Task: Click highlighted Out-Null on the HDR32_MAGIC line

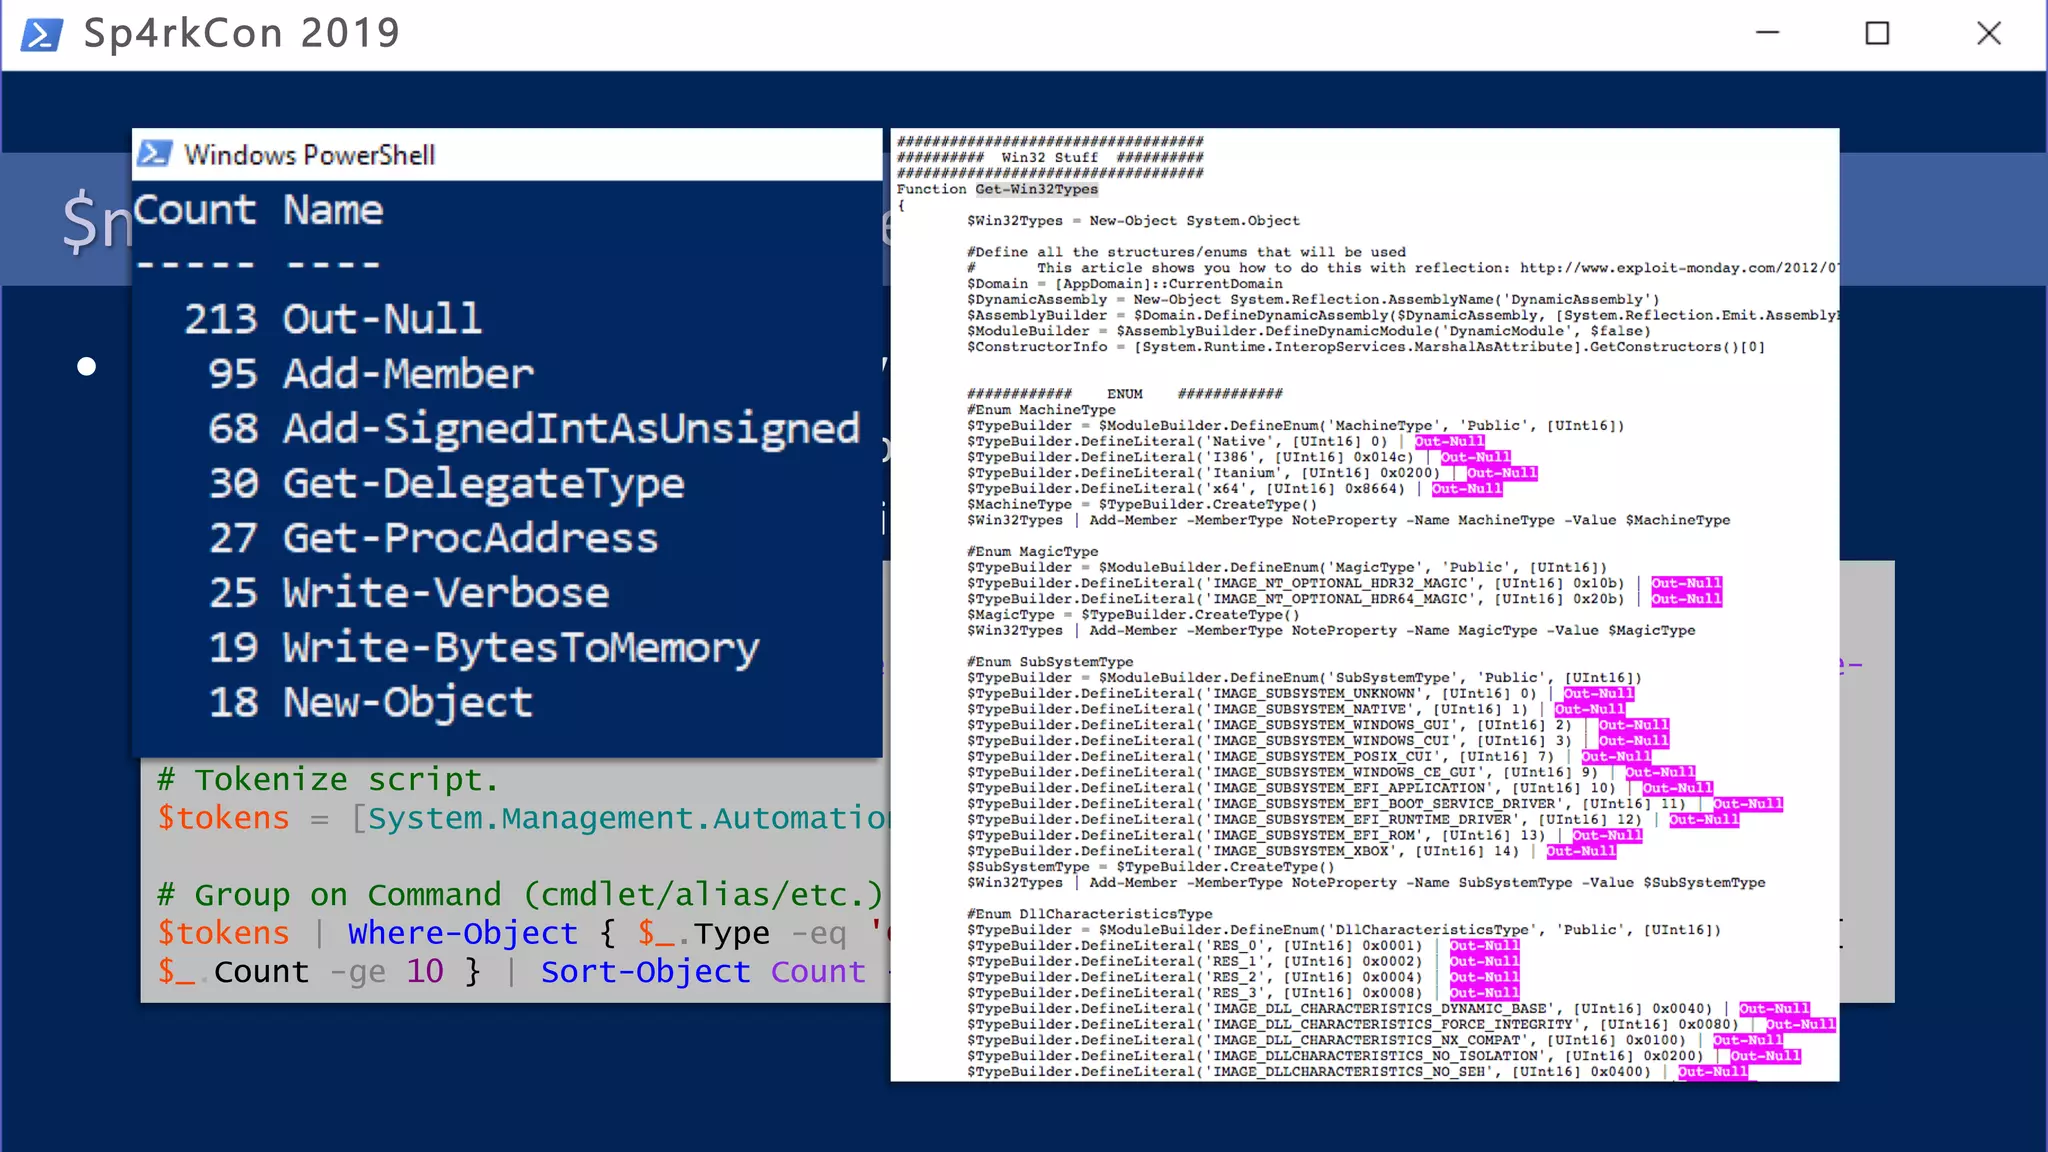Action: pyautogui.click(x=1686, y=583)
